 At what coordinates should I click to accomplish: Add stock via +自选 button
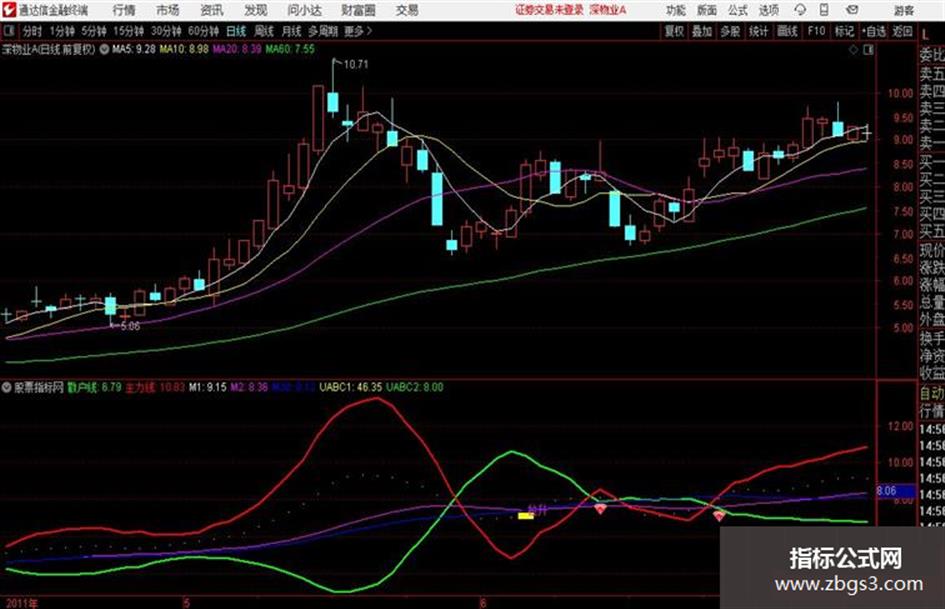click(x=873, y=31)
